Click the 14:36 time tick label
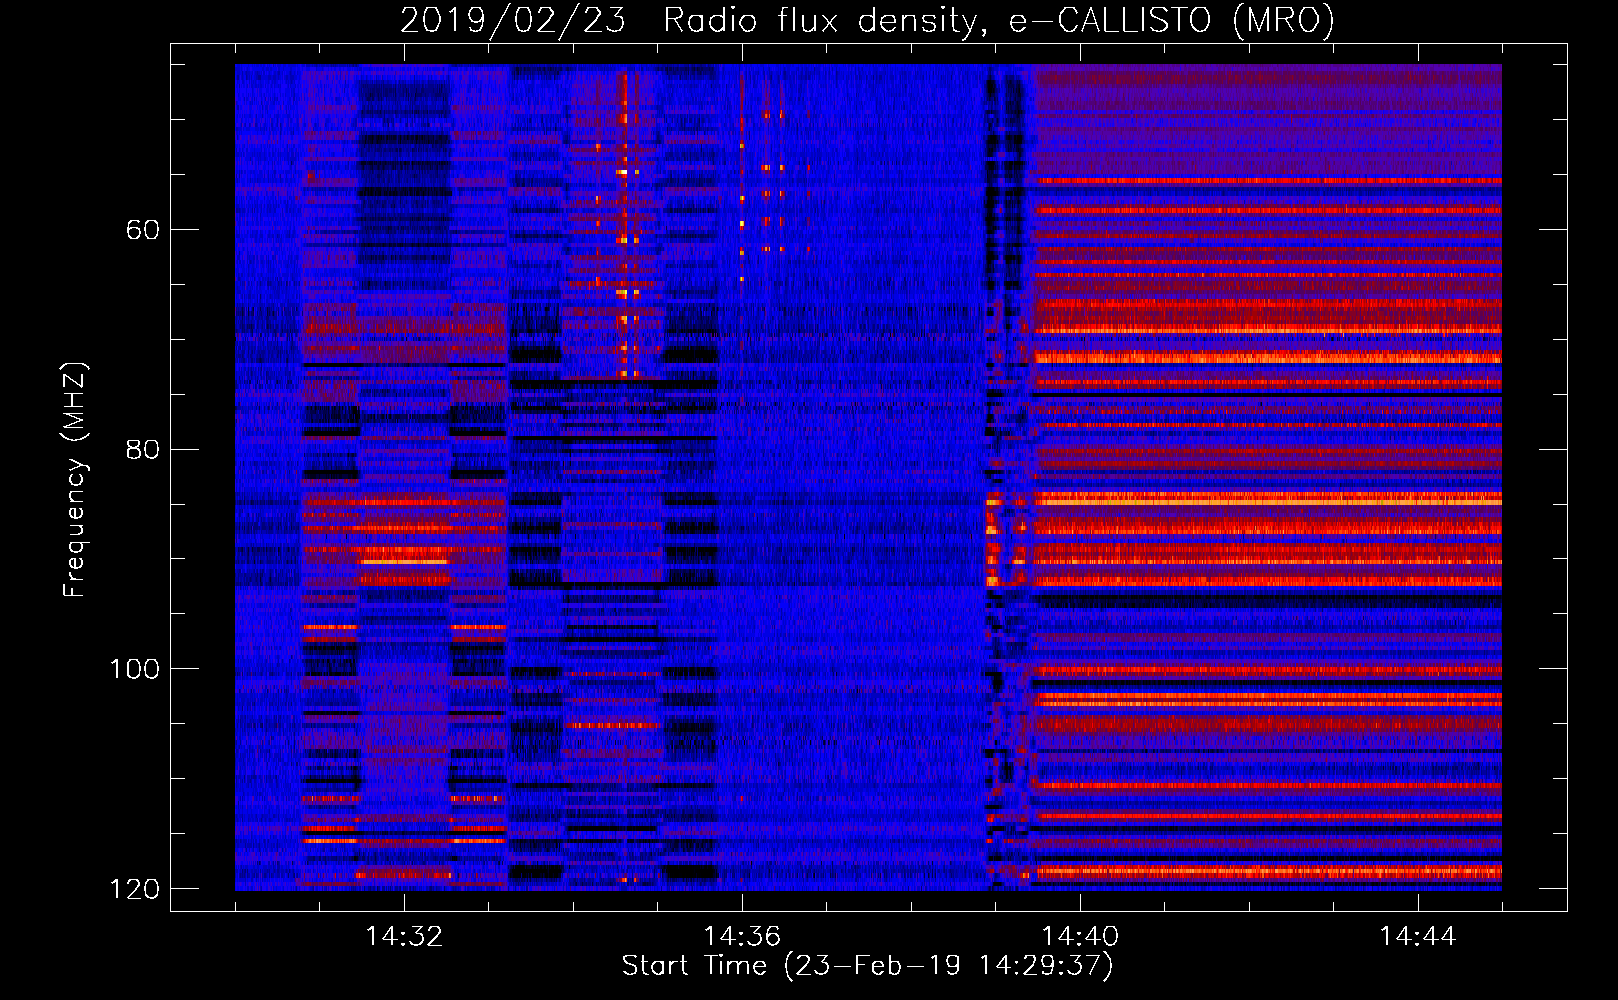The height and width of the screenshot is (1000, 1618). click(742, 937)
